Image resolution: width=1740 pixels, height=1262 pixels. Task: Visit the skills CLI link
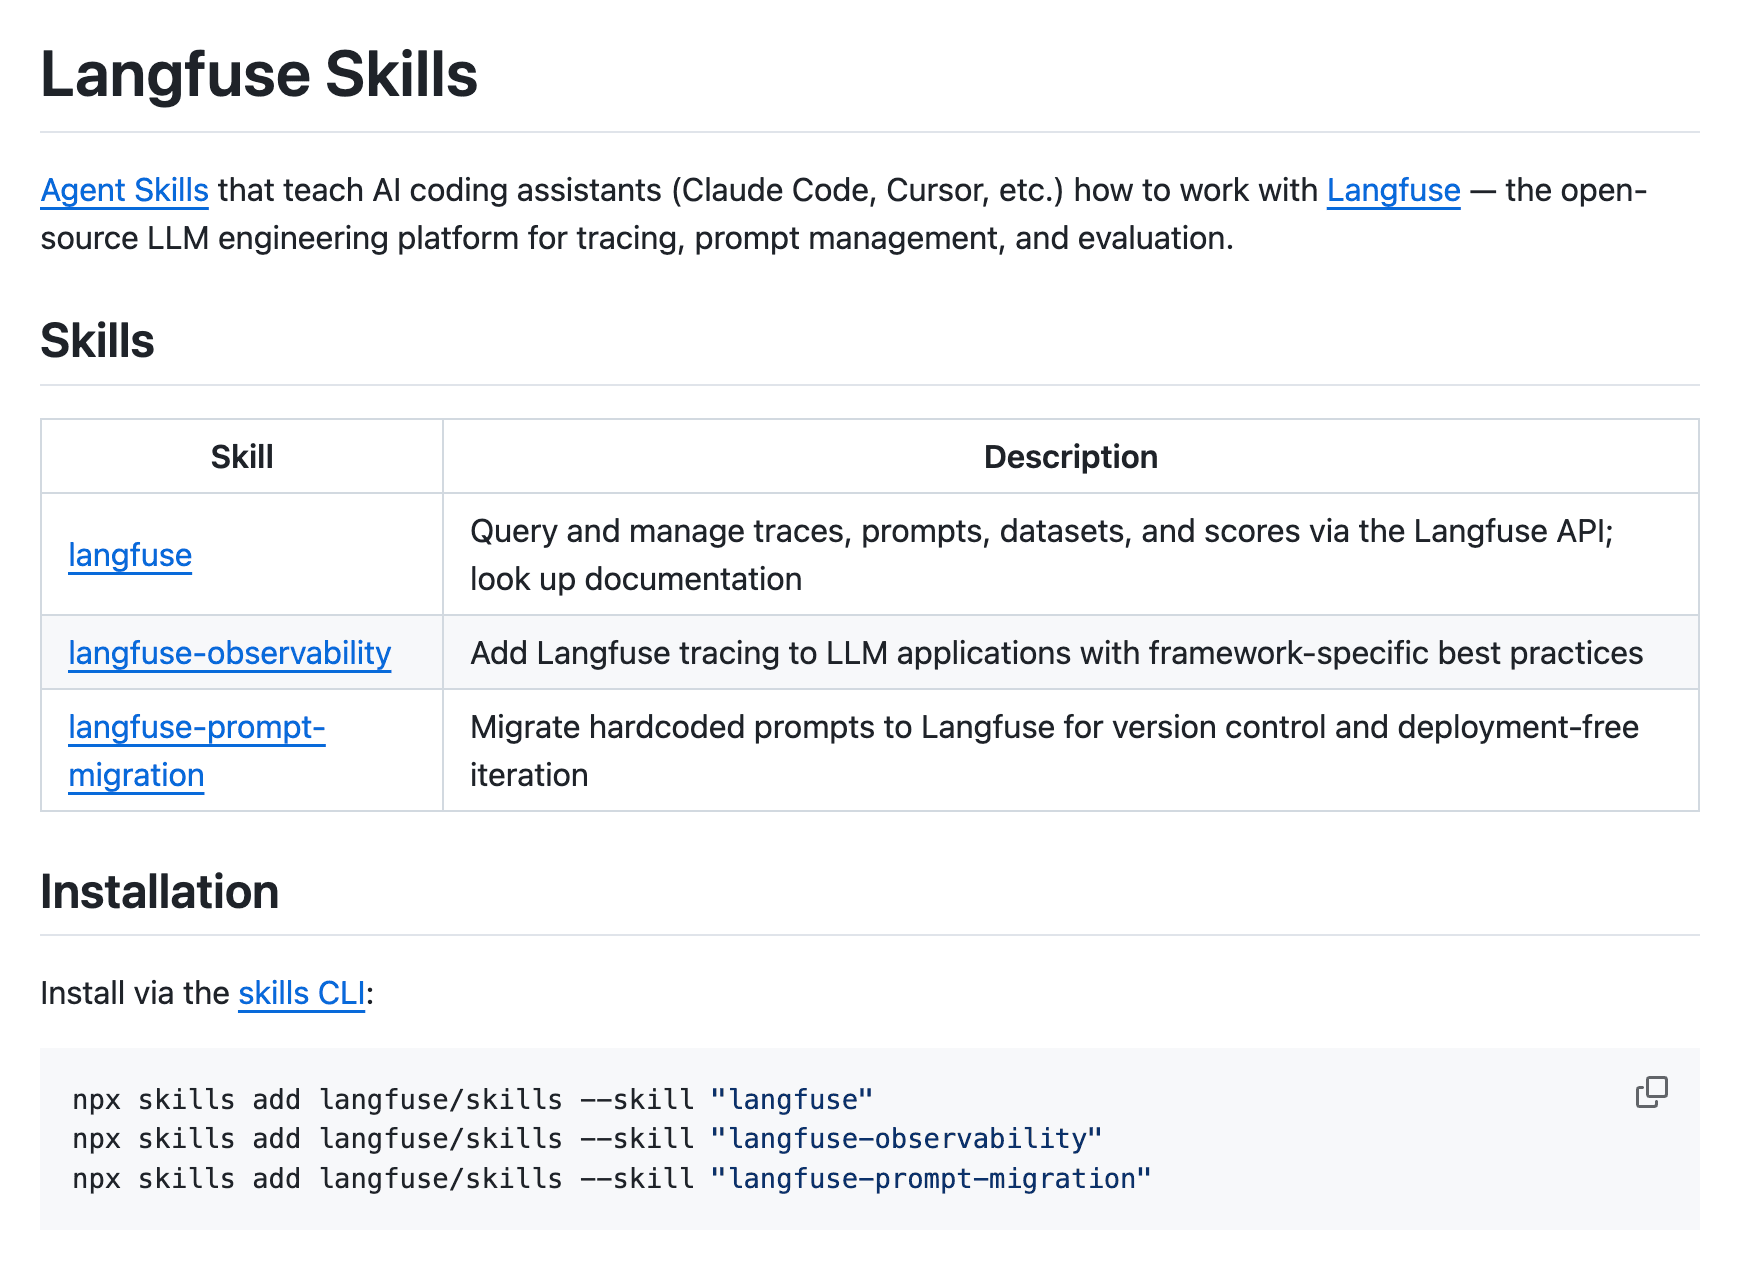pyautogui.click(x=301, y=993)
